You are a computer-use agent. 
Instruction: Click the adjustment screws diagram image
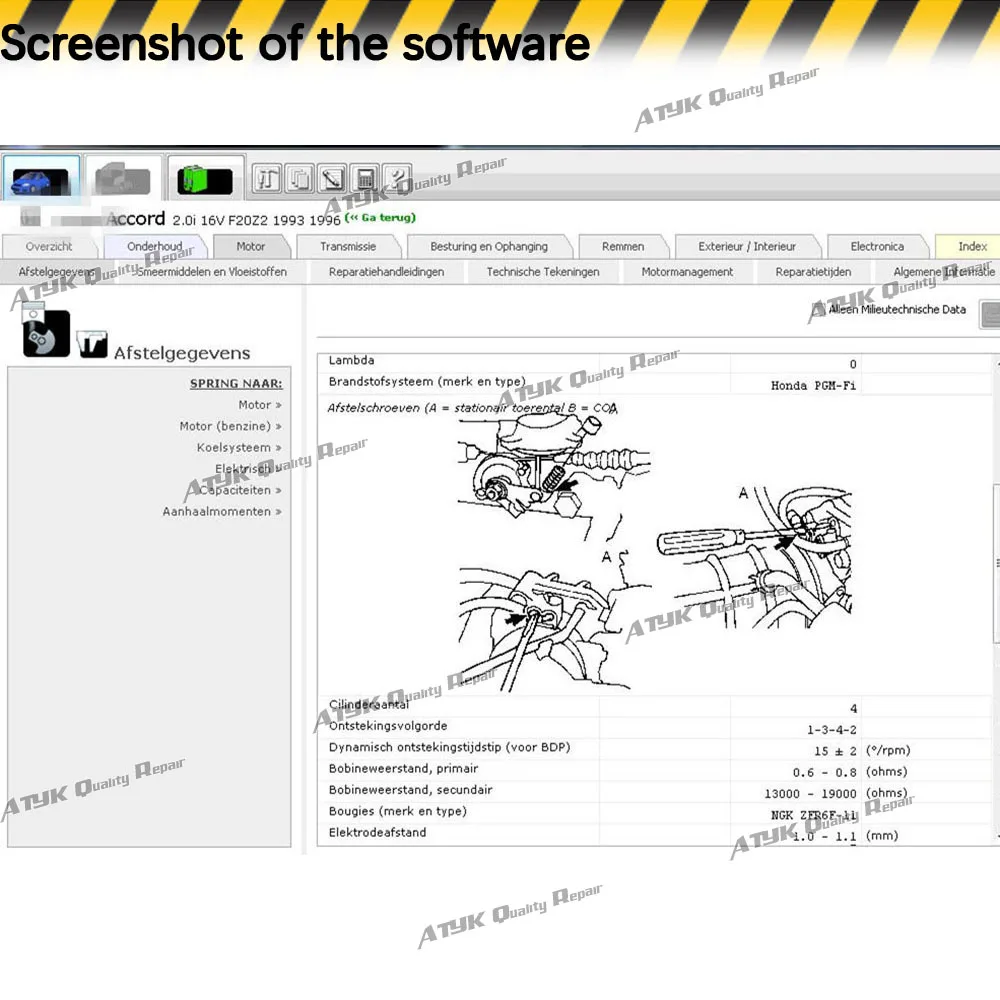[x=654, y=552]
